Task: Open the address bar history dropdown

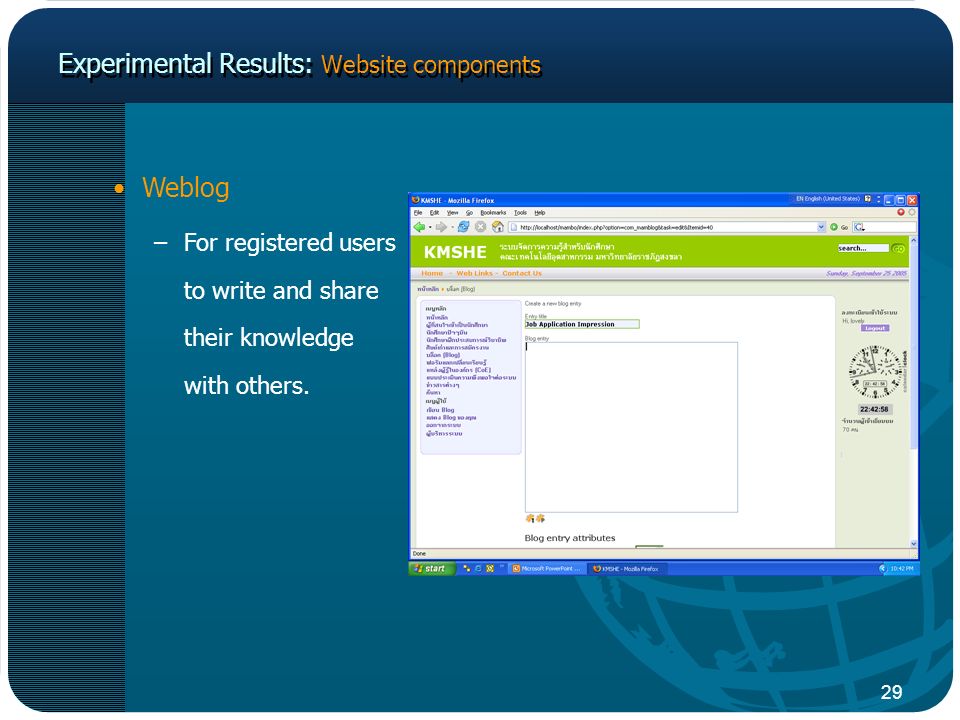Action: 821,227
